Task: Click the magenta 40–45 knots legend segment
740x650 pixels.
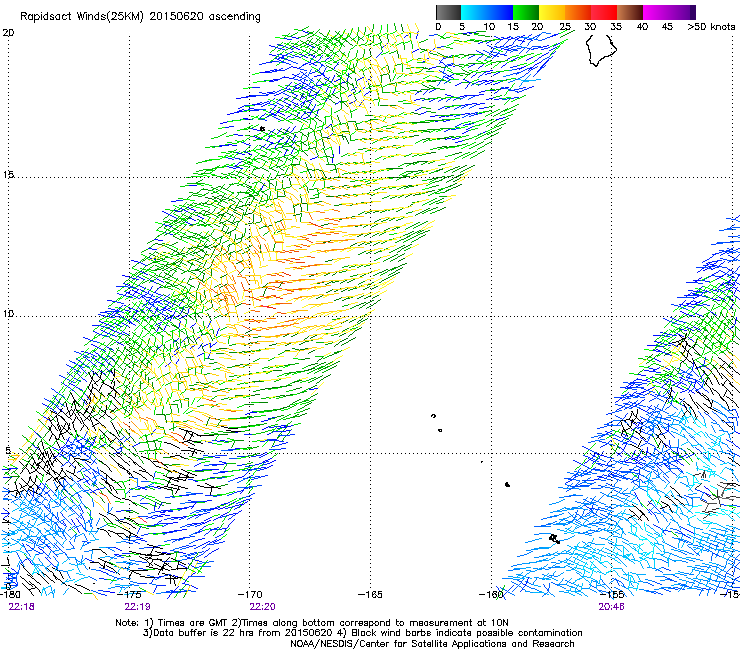Action: point(656,12)
